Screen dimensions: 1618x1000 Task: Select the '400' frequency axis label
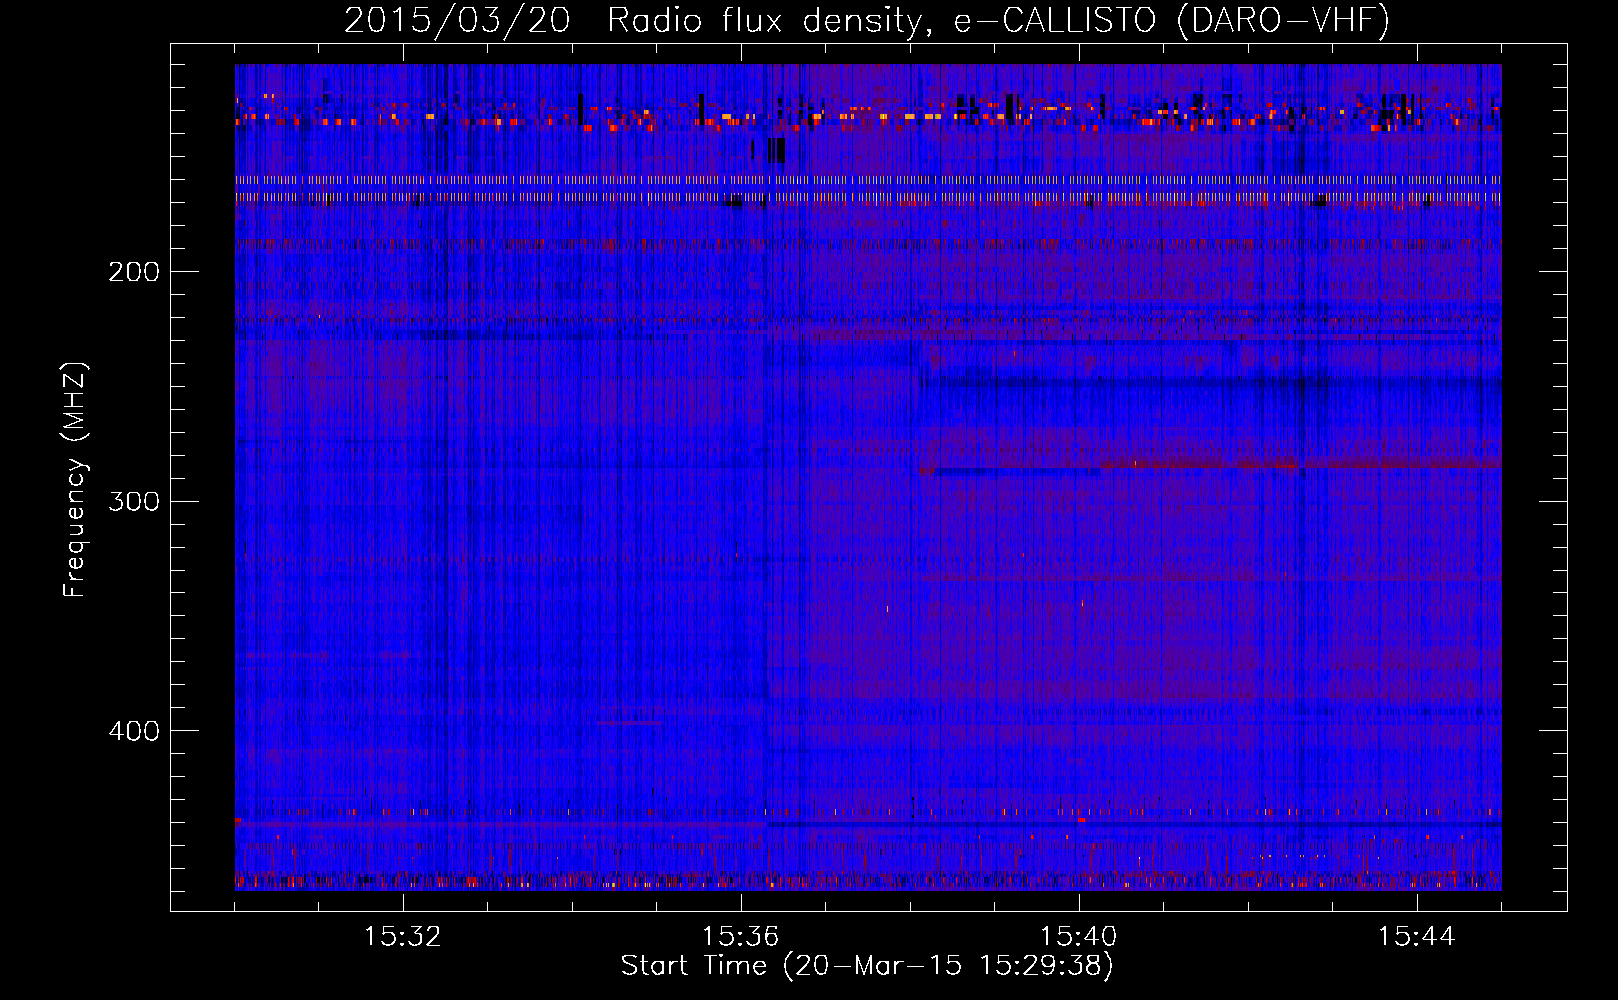(134, 731)
